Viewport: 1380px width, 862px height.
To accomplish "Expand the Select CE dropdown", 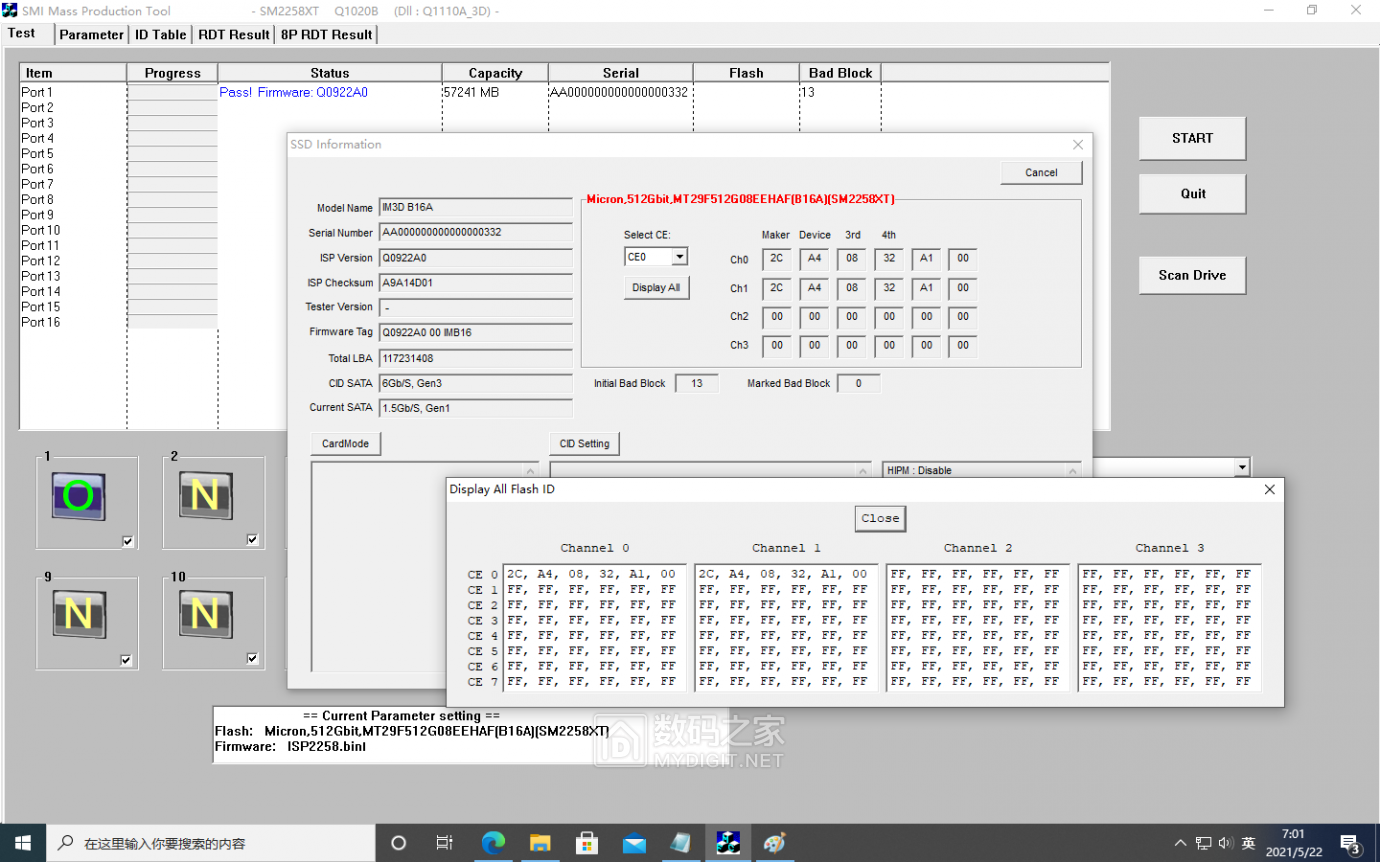I will click(x=679, y=257).
